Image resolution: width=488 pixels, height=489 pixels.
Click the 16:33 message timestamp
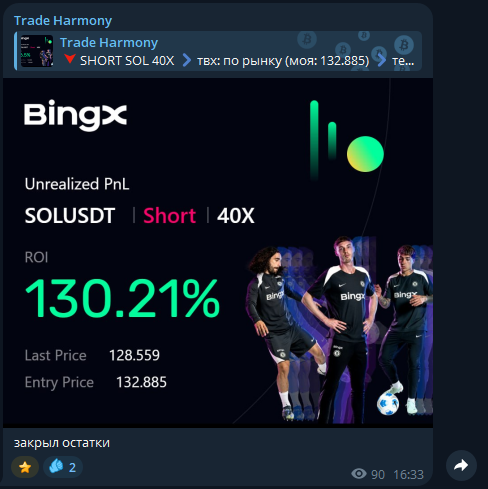pyautogui.click(x=408, y=474)
